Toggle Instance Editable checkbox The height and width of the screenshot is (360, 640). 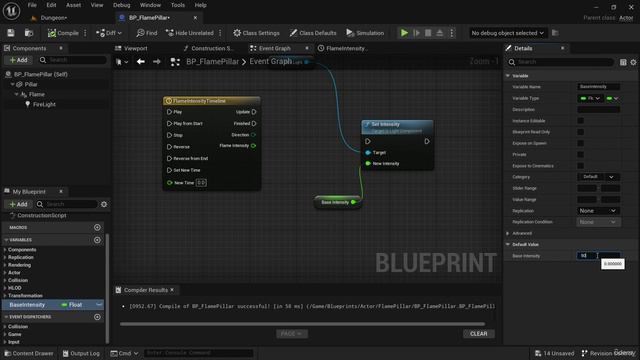pyautogui.click(x=580, y=121)
